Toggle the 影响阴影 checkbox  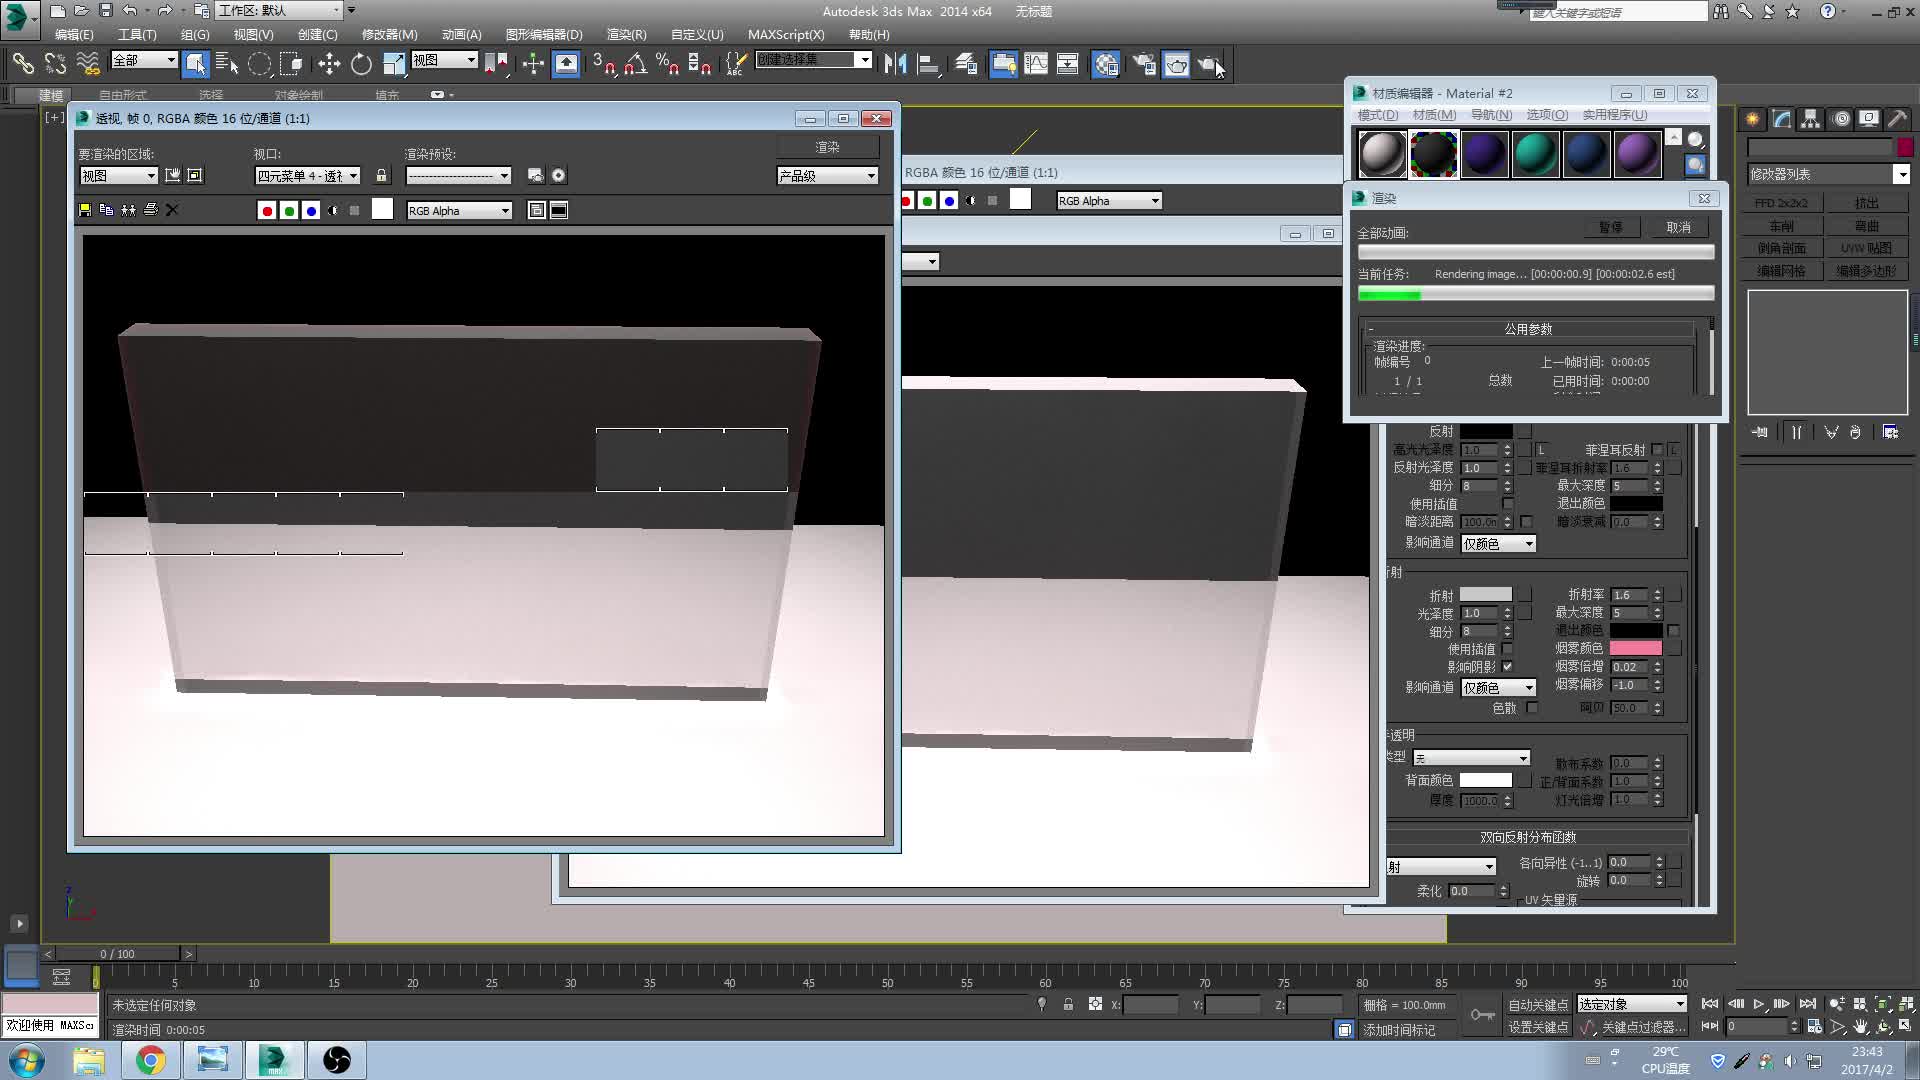click(x=1507, y=667)
